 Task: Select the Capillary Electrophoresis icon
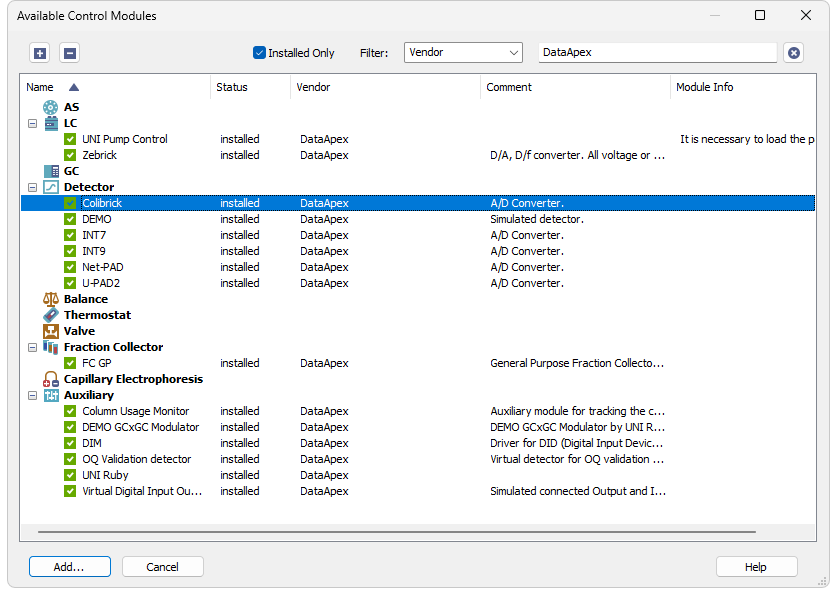click(x=51, y=379)
